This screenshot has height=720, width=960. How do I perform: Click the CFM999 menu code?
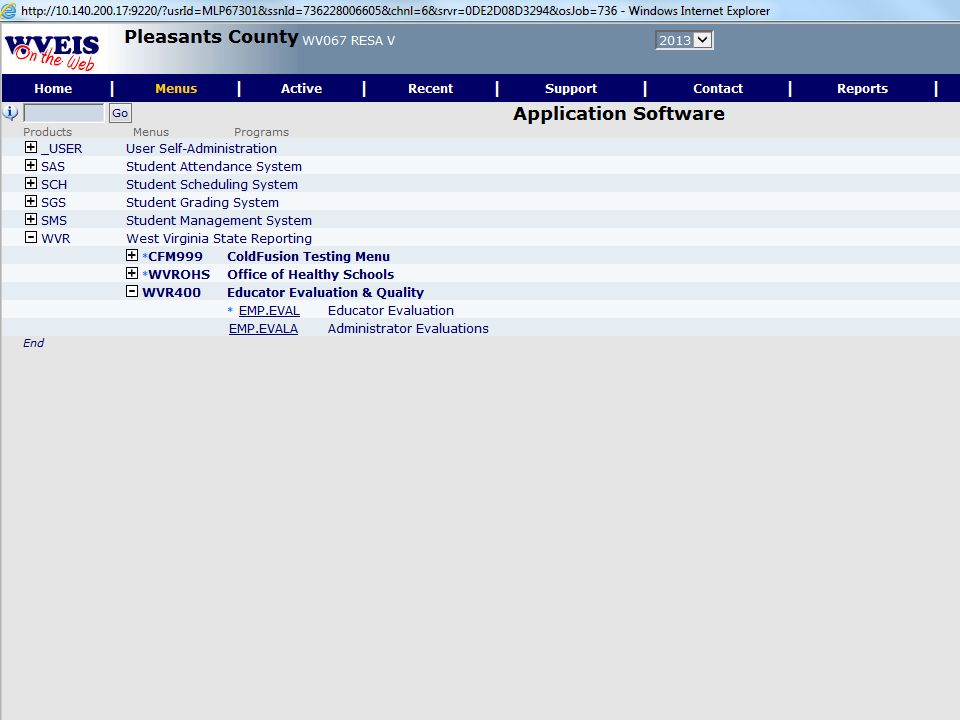coord(175,256)
